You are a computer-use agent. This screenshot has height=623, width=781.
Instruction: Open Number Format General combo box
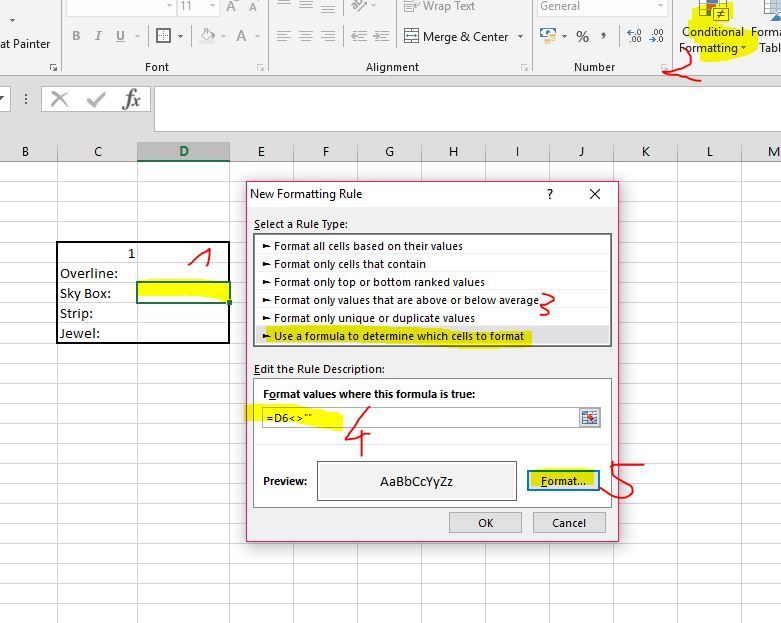[x=602, y=6]
